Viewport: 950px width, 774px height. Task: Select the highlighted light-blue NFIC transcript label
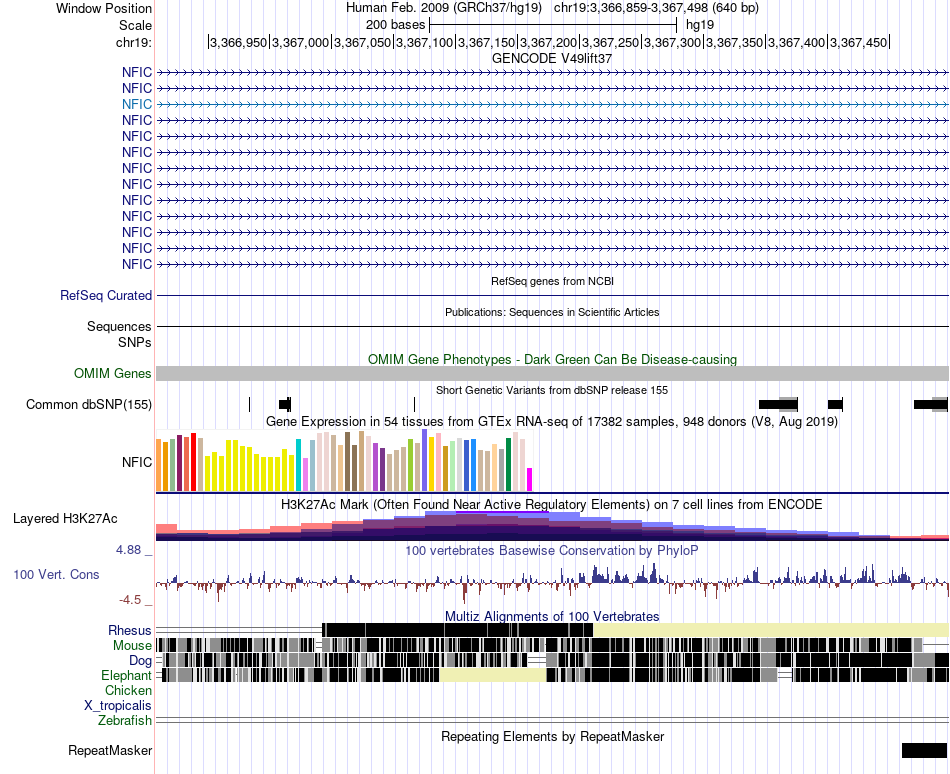coord(136,104)
